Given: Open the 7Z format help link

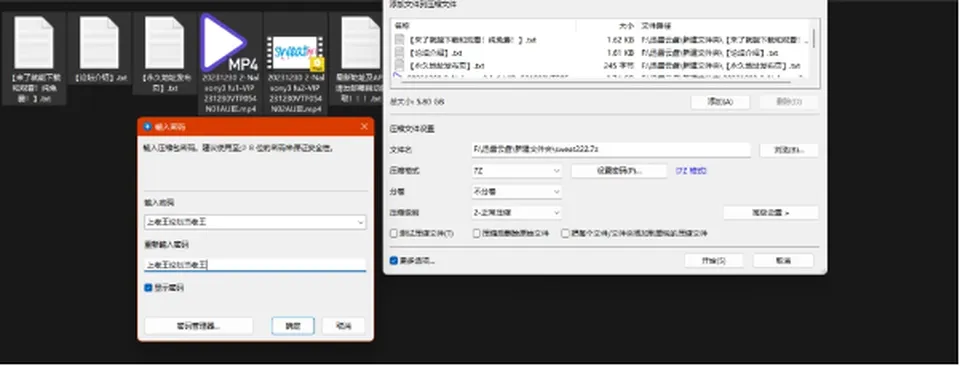Looking at the screenshot, I should 691,171.
